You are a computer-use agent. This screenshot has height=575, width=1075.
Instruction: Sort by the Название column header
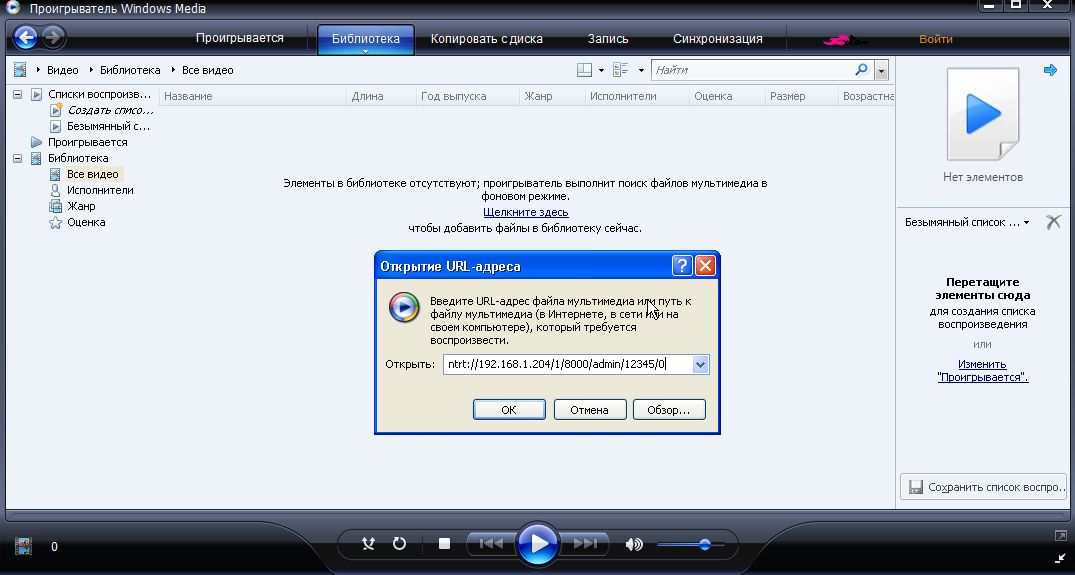tap(253, 96)
